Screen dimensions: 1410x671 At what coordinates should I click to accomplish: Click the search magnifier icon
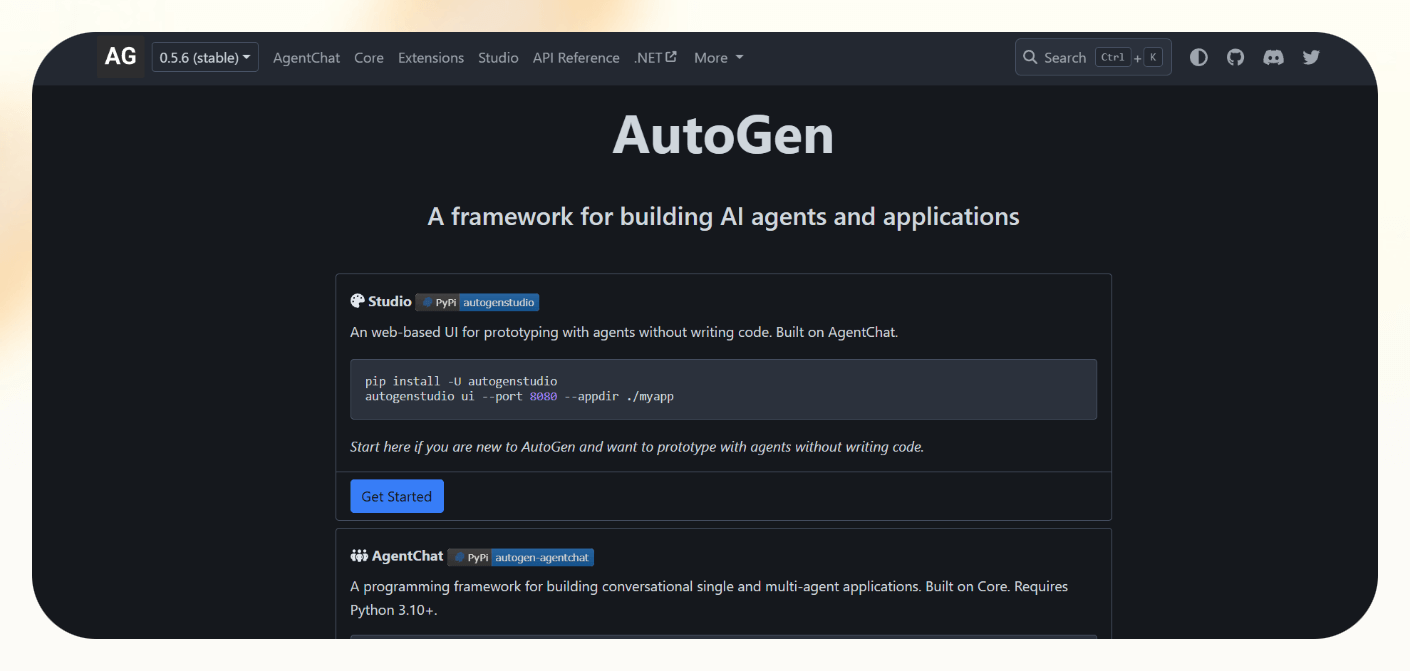[1030, 57]
